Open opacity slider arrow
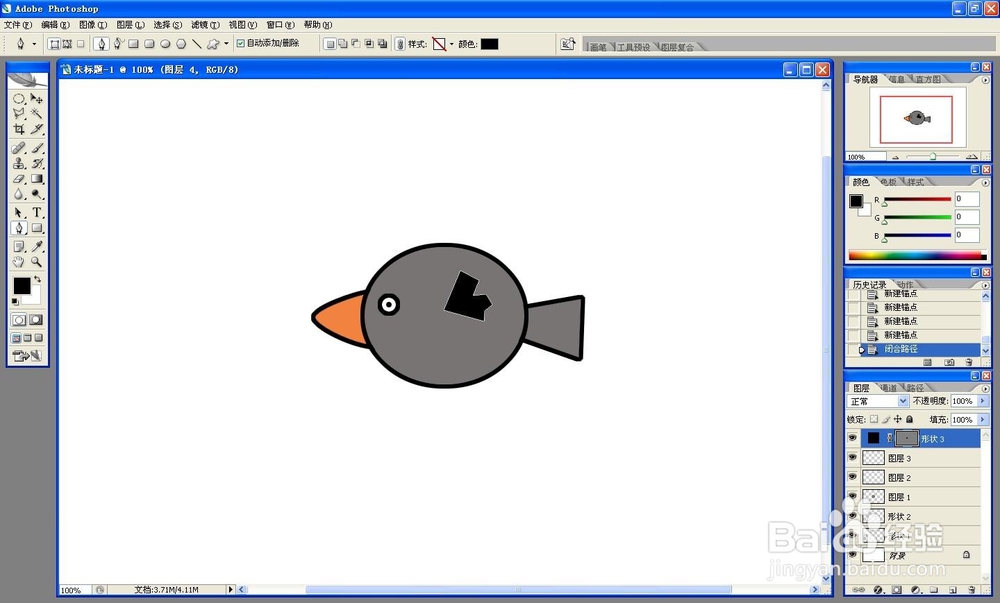Screen dimensions: 1000x603 tap(982, 401)
